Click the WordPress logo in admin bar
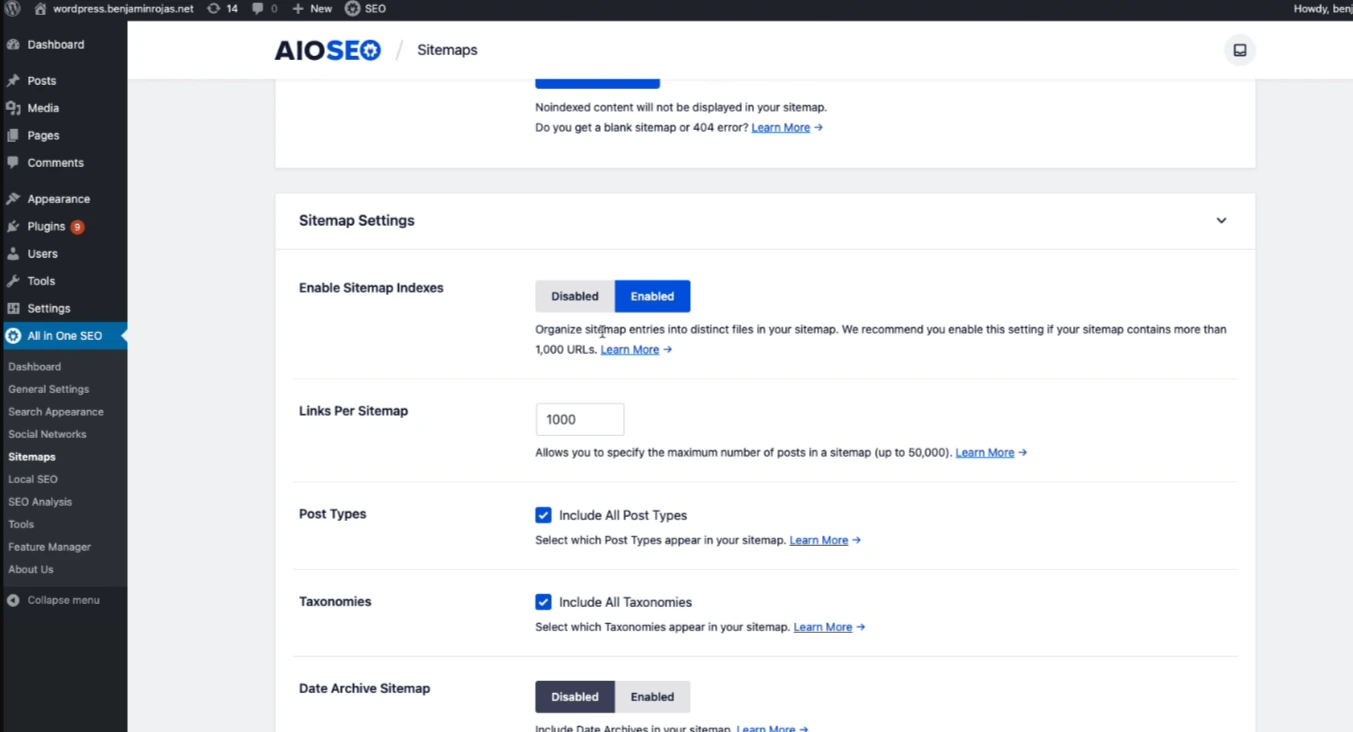This screenshot has height=732, width=1353. pos(12,8)
